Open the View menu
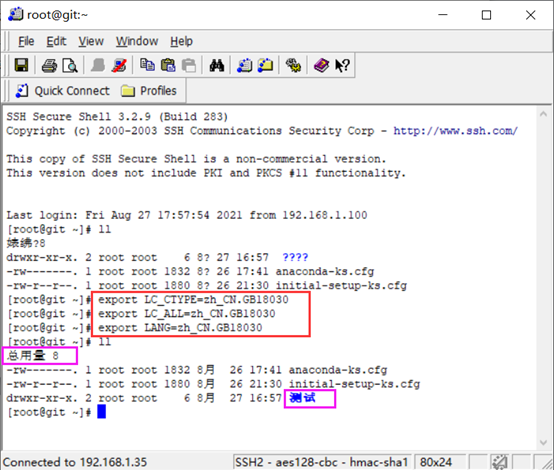Viewport: 554px width, 470px height. 91,41
